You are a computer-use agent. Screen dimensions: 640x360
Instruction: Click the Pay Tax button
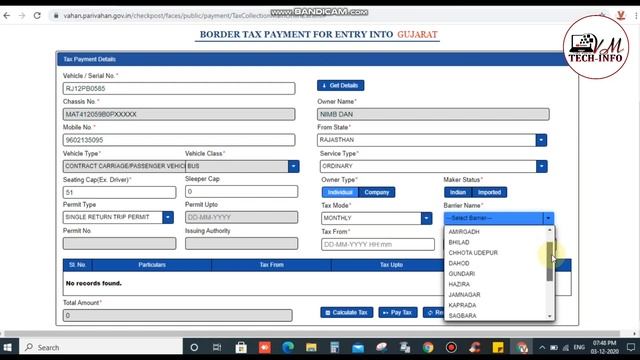398,313
